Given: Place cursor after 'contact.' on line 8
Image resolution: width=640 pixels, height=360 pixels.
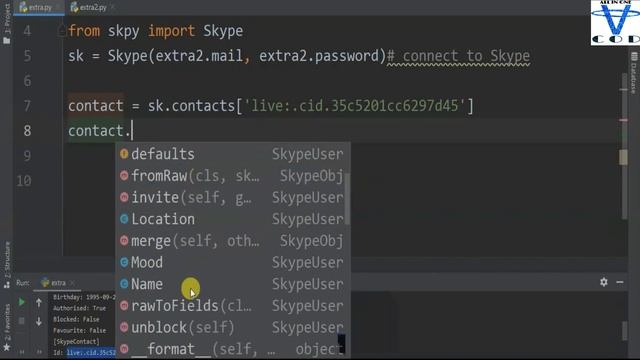Looking at the screenshot, I should point(132,131).
